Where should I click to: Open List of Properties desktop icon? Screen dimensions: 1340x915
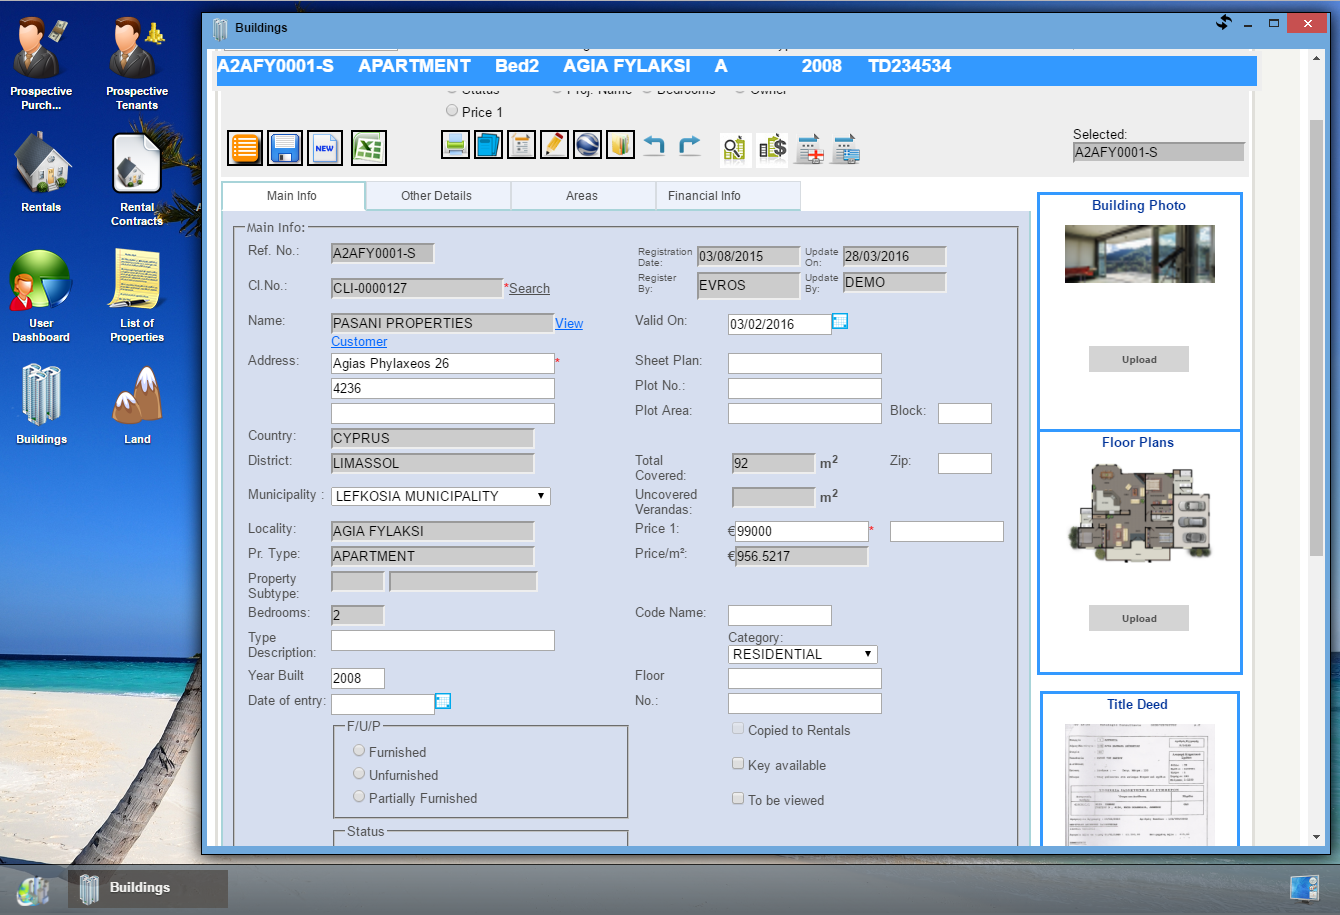137,296
